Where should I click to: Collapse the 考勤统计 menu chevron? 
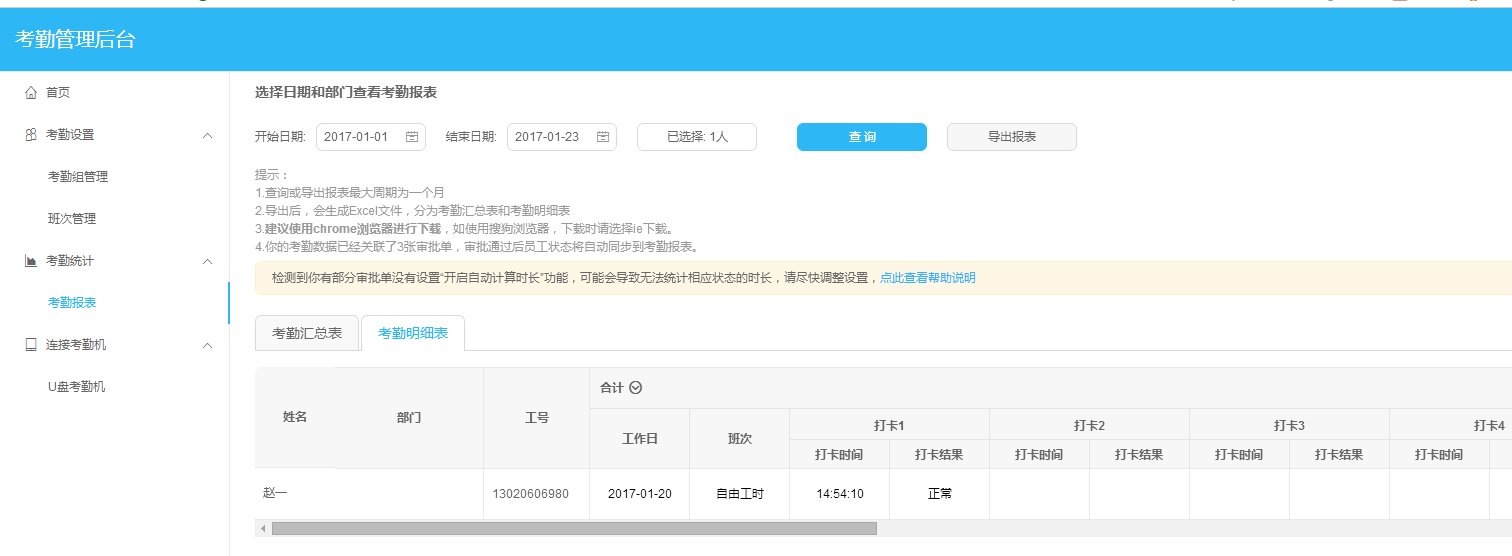pos(207,261)
